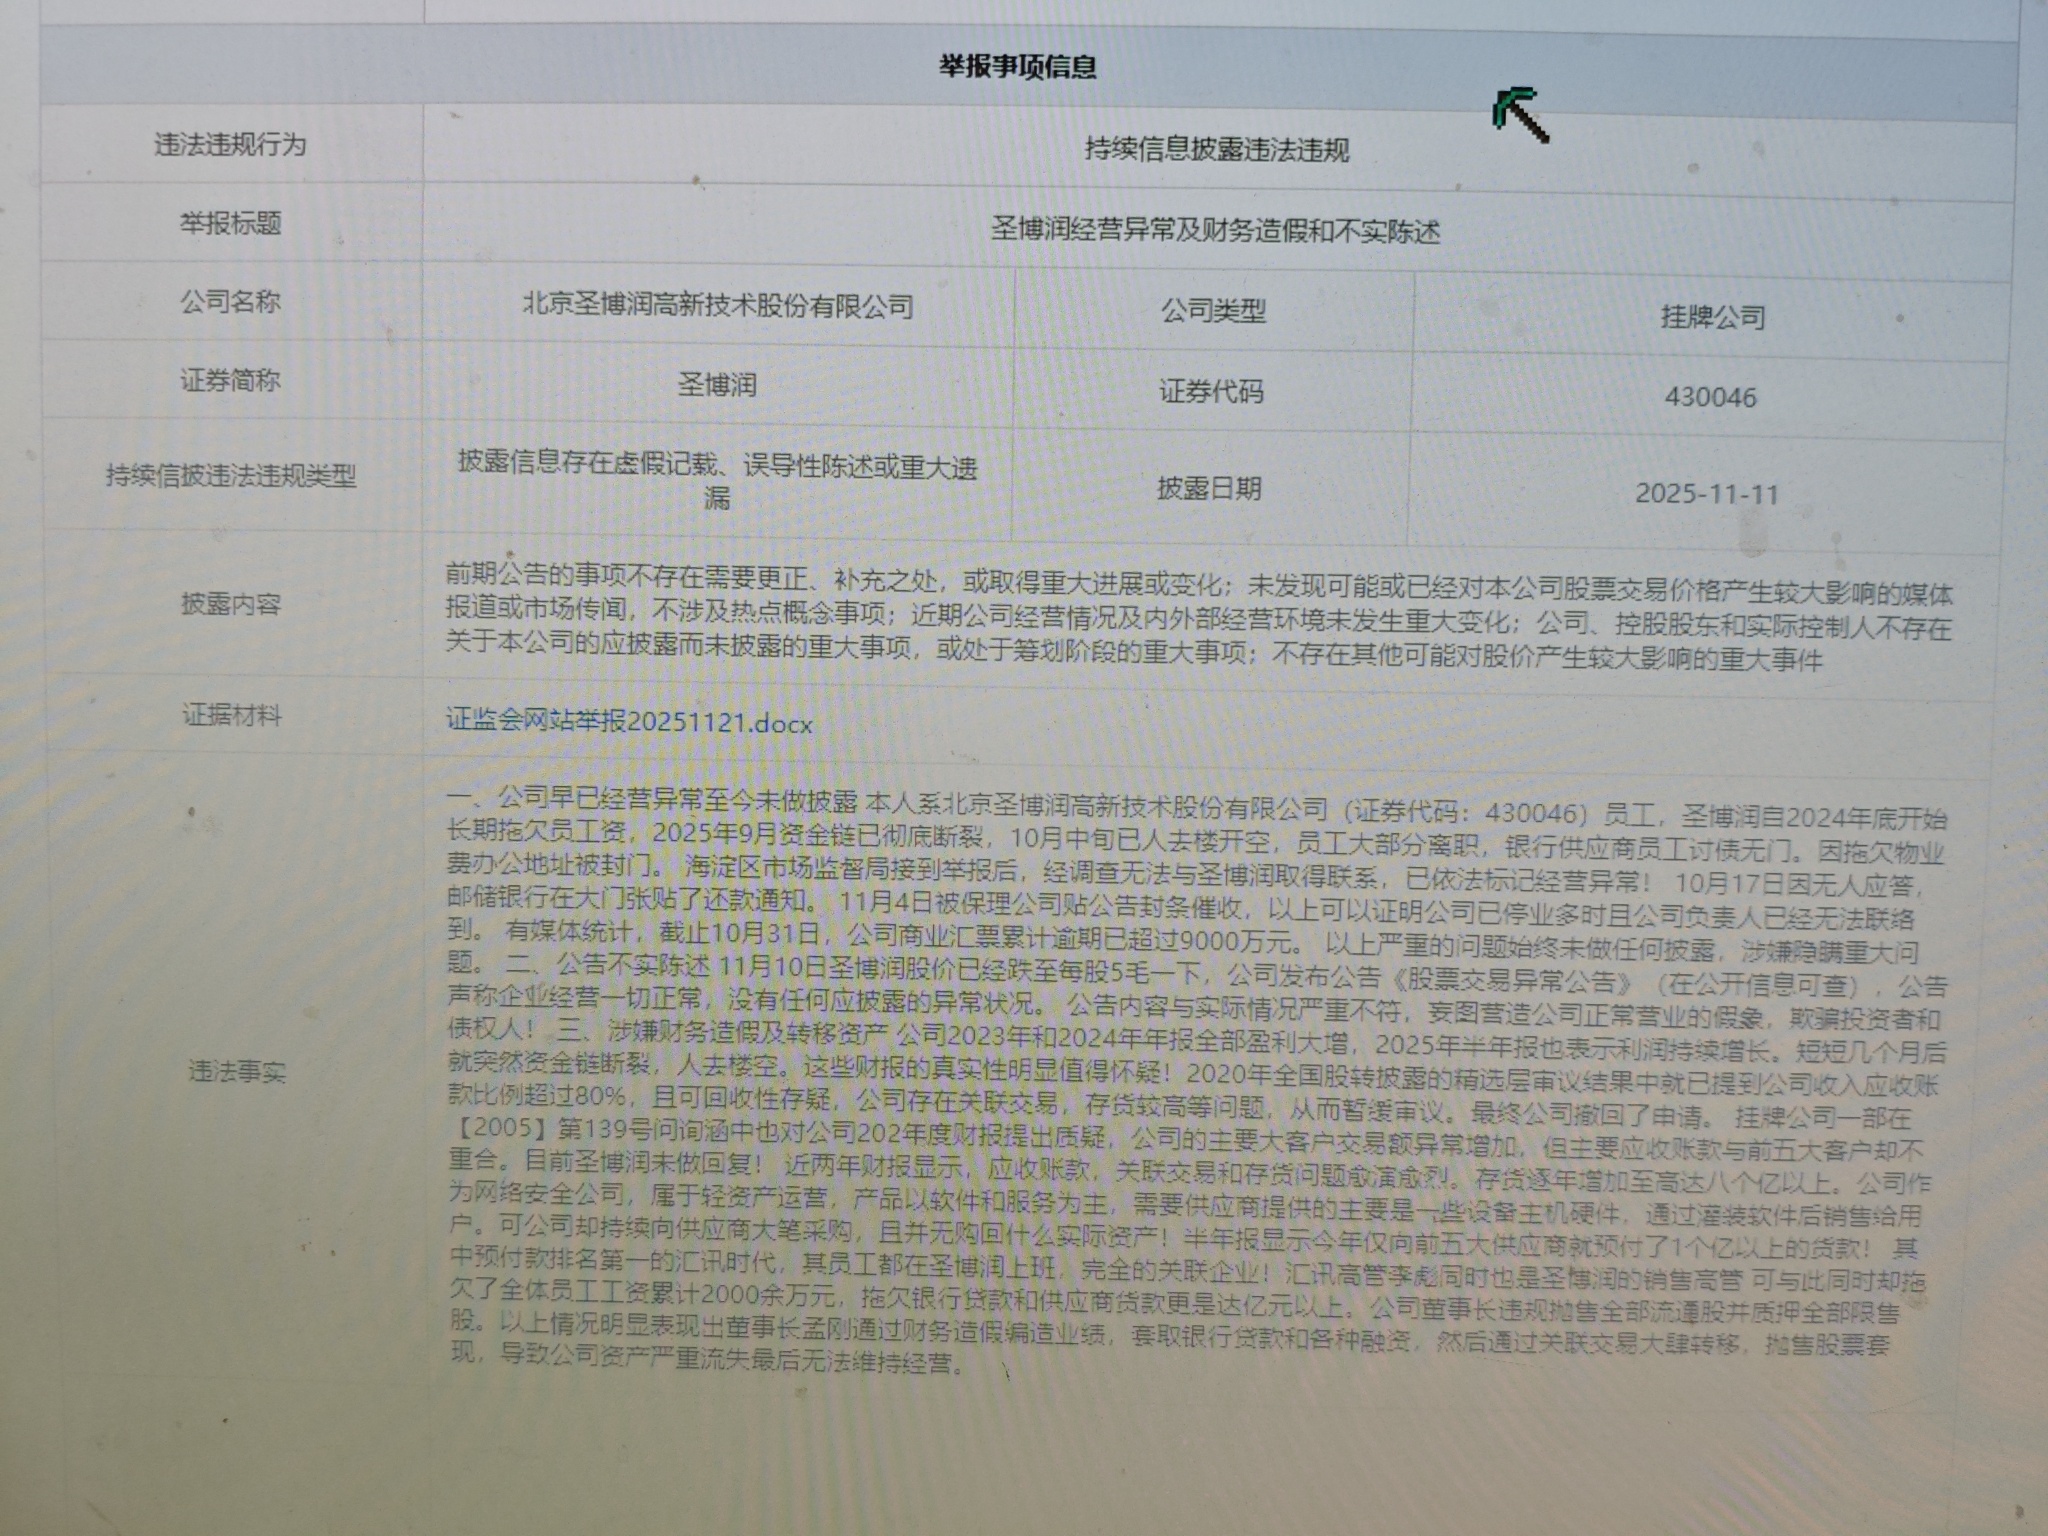Click the 披露日期 label cell
The height and width of the screenshot is (1536, 2048).
point(1209,489)
